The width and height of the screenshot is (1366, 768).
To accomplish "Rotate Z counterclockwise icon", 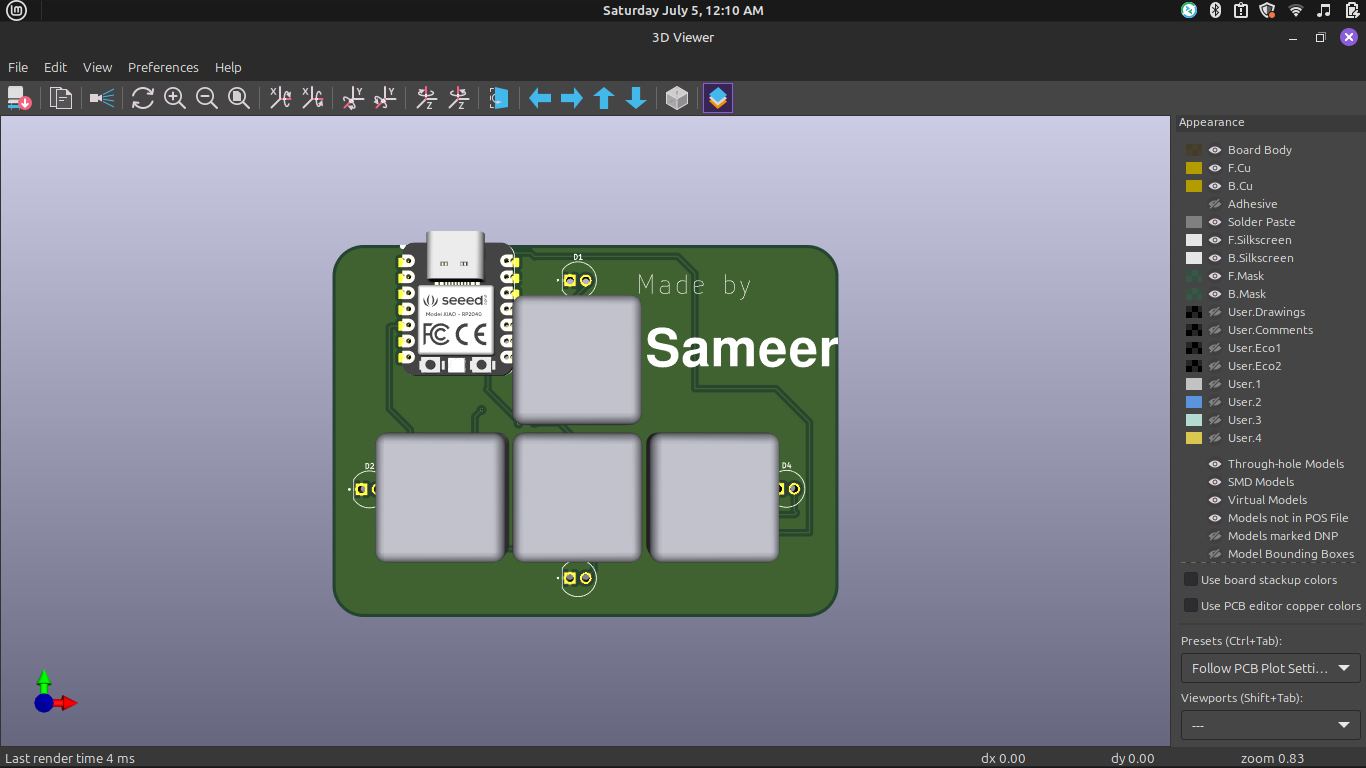I will coord(458,98).
